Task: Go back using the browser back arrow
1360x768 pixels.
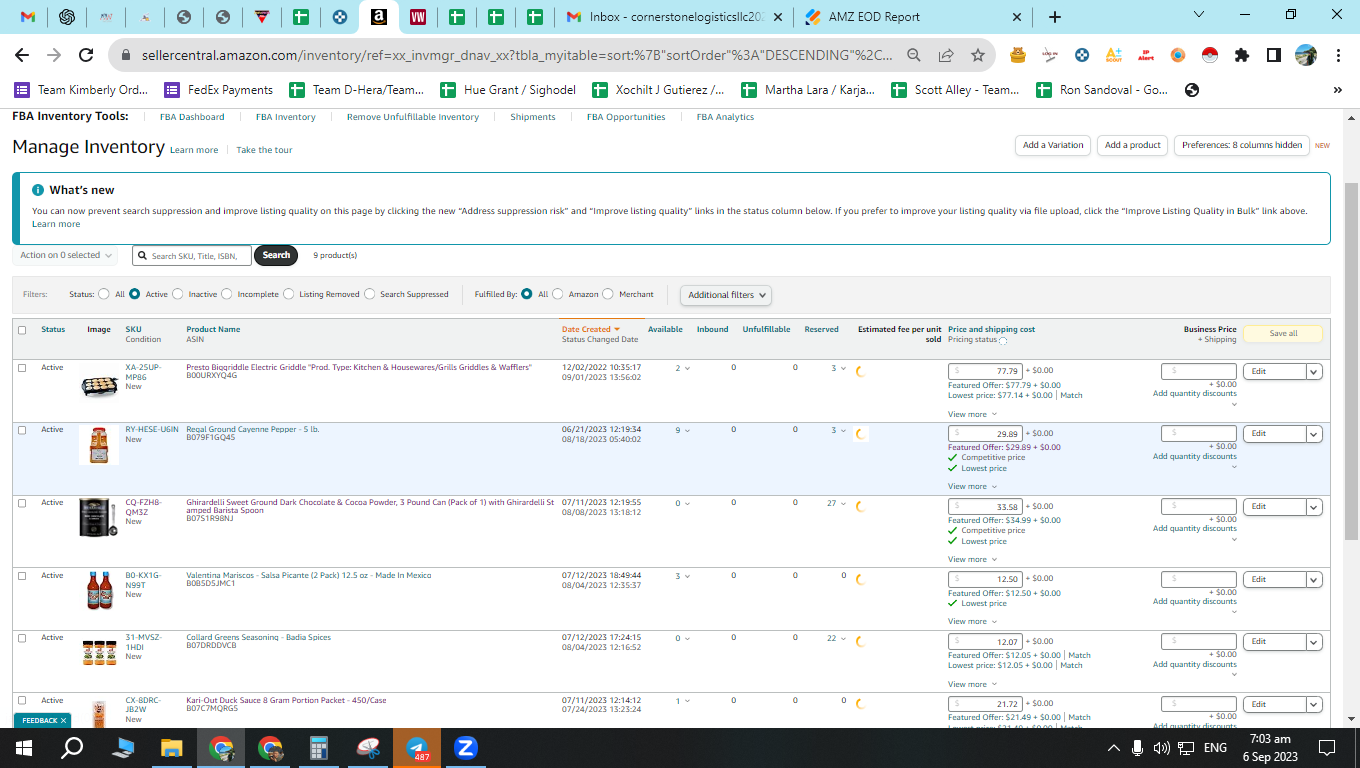Action: 21,55
